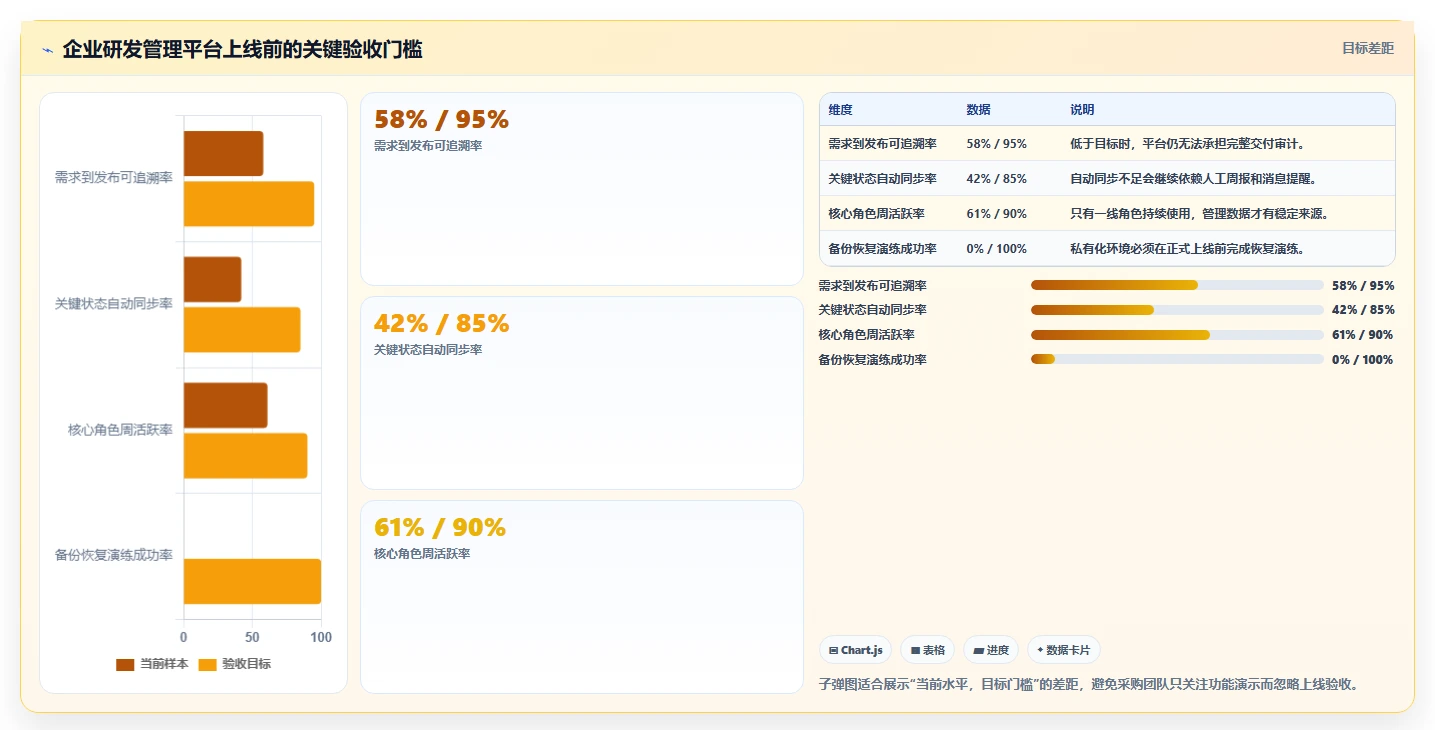Click the 备份恢复演练成功率 progress bar
Image resolution: width=1435 pixels, height=730 pixels.
[x=1177, y=360]
